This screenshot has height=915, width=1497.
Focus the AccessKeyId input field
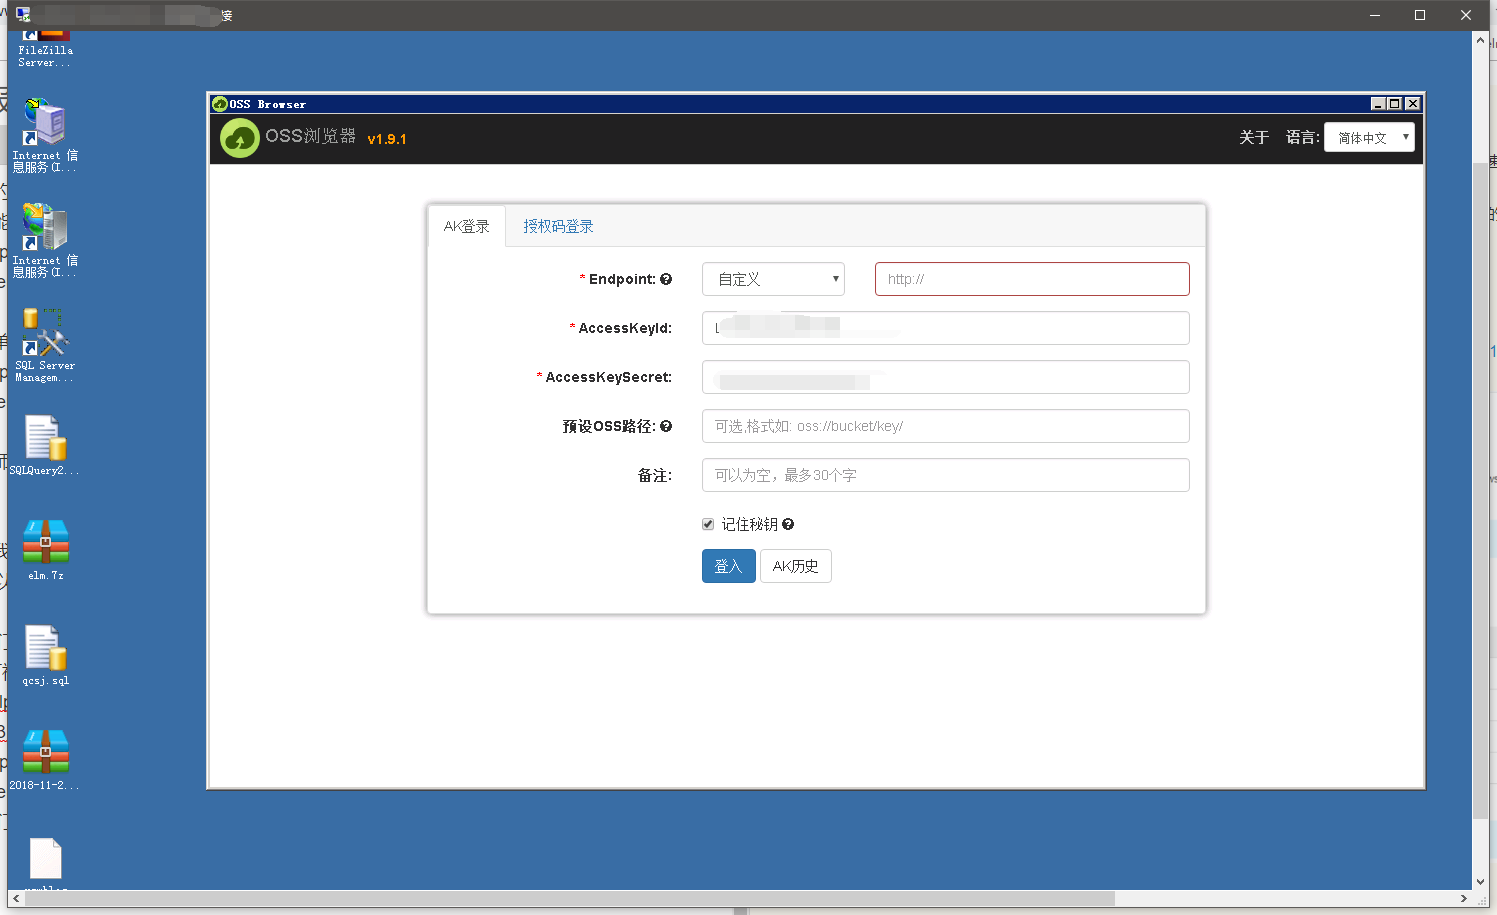click(x=946, y=328)
